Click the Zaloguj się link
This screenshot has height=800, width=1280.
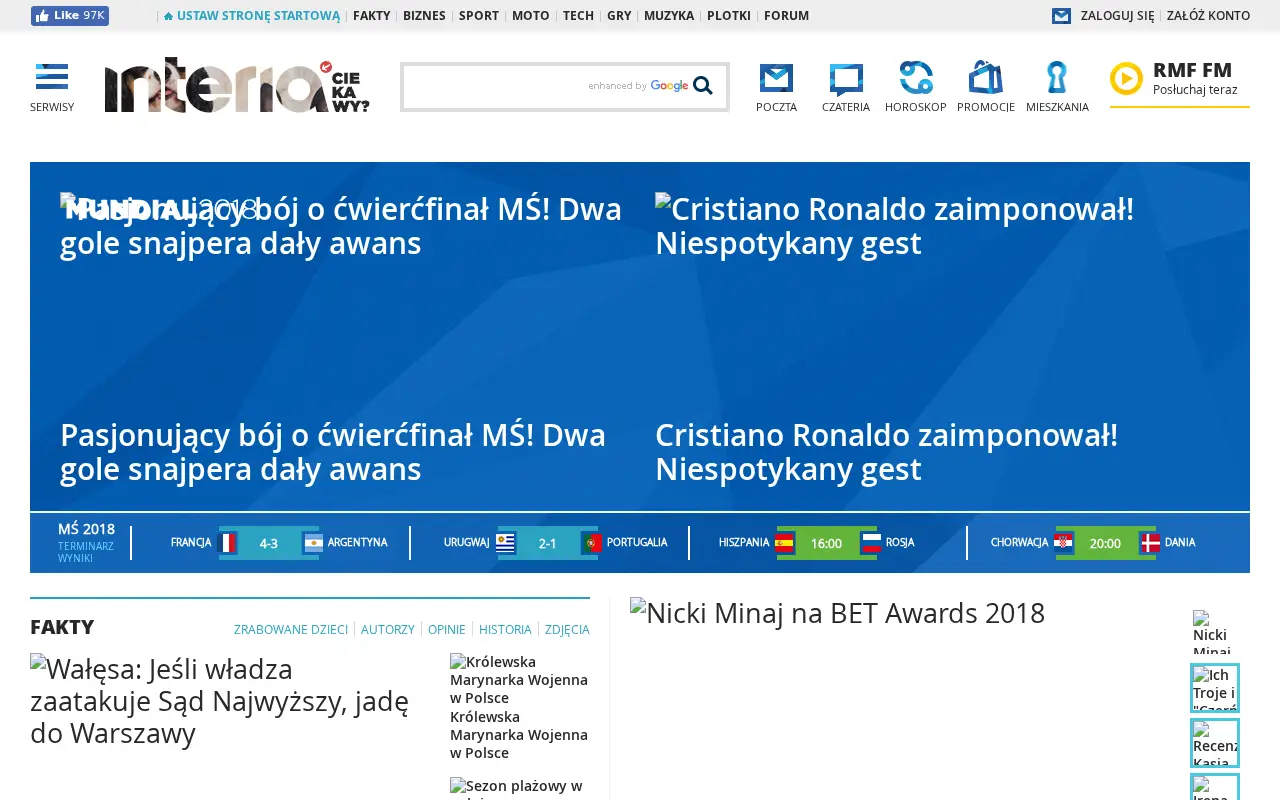[1117, 16]
